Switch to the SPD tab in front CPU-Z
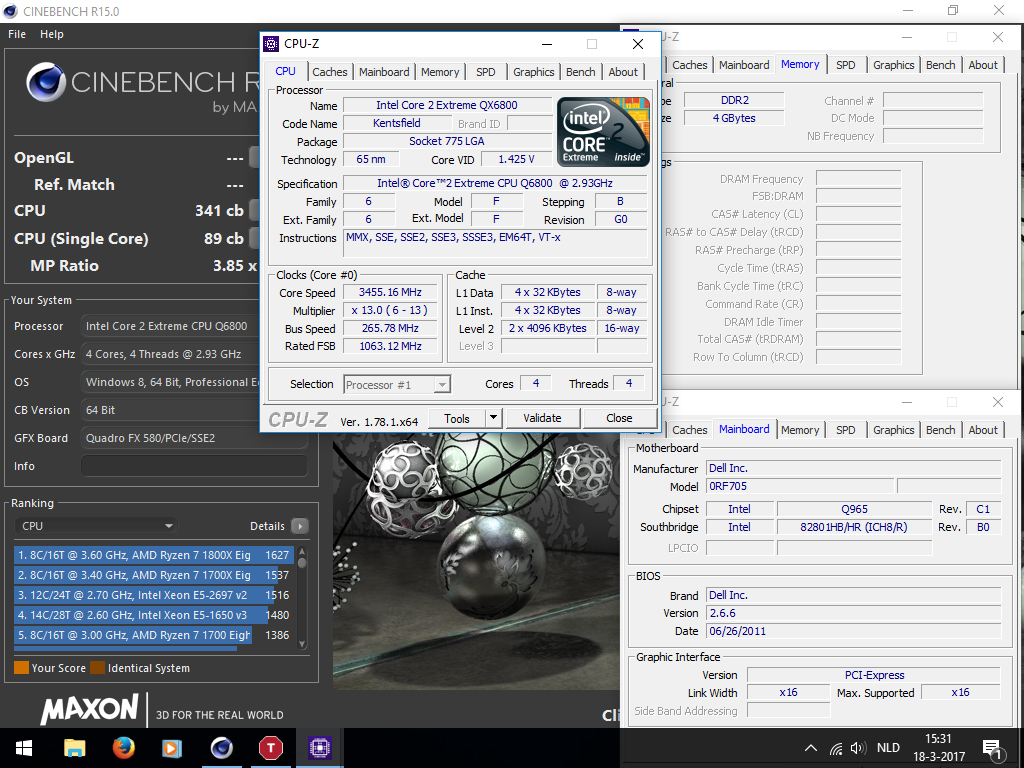This screenshot has height=768, width=1024. [485, 72]
